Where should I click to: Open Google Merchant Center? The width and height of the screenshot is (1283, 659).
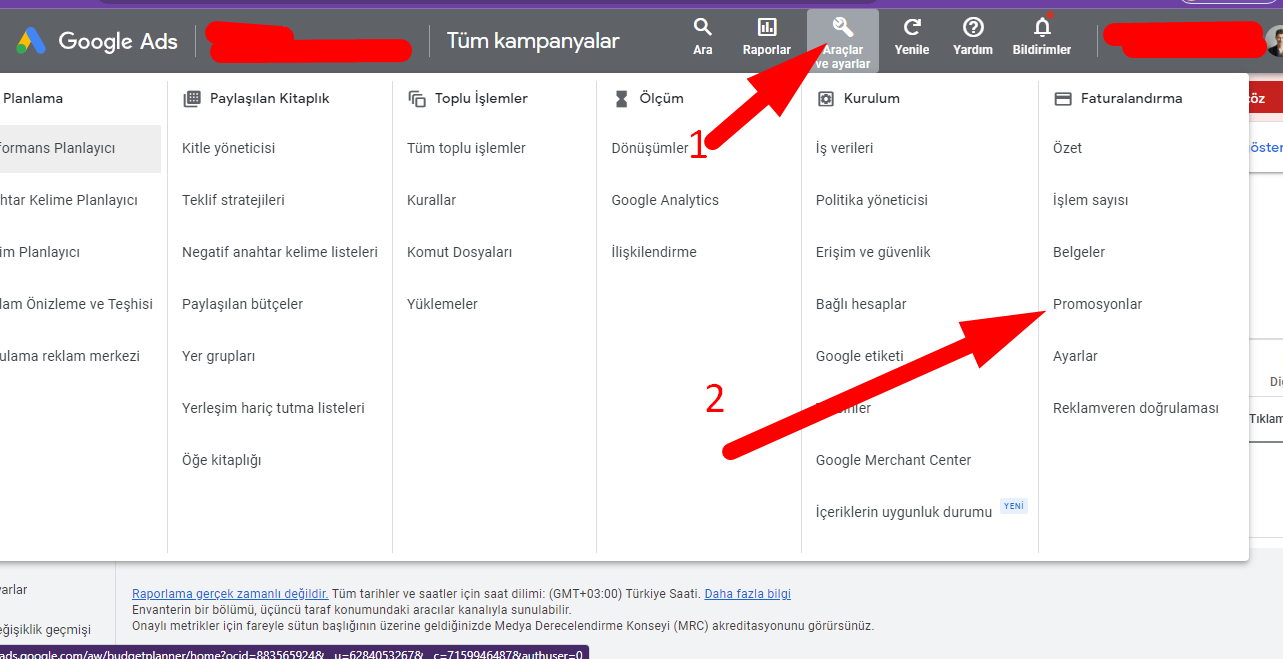[x=894, y=460]
